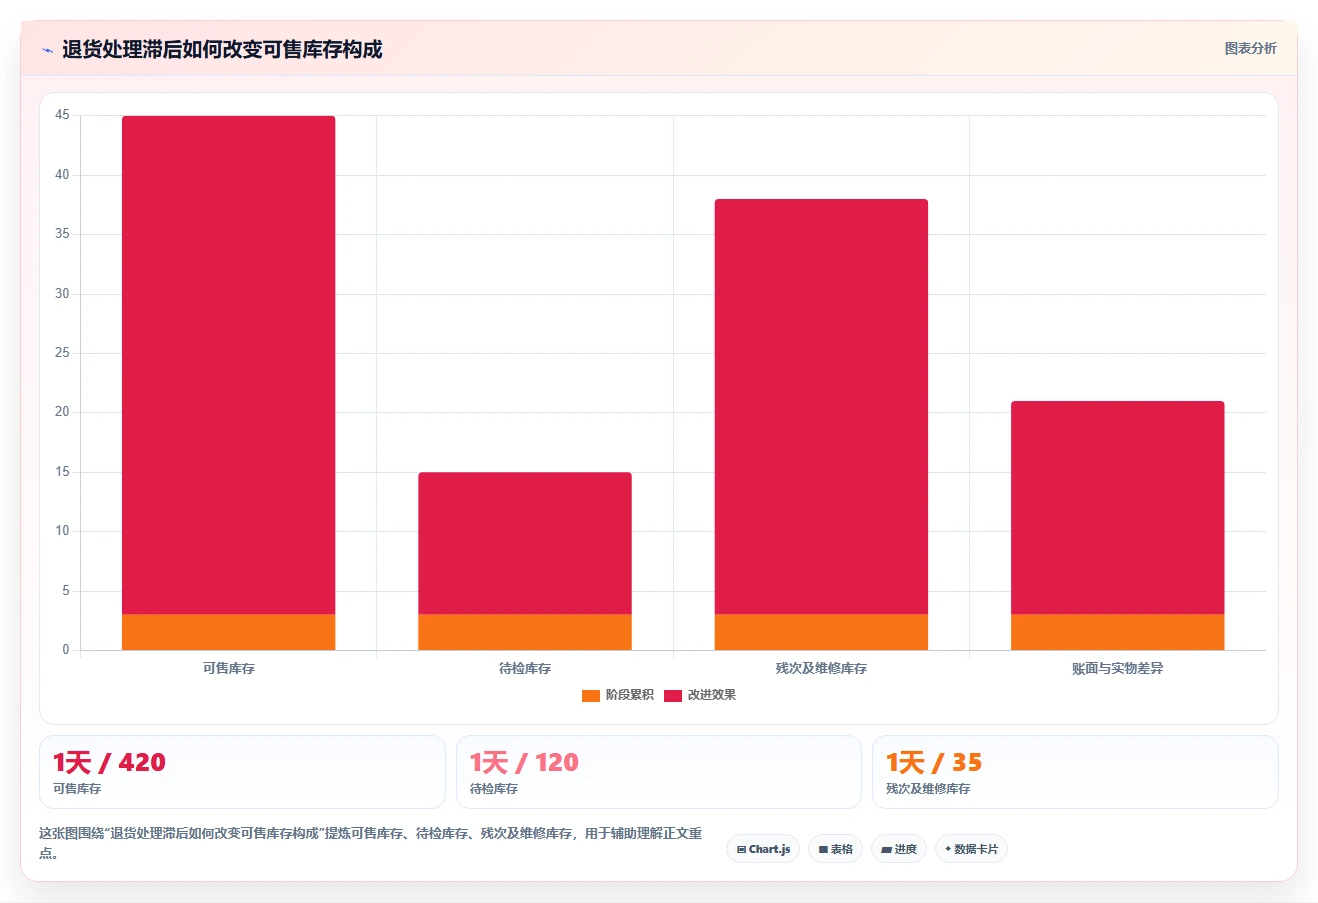1318x903 pixels.
Task: Click the 改进效果 legend label text
Action: coord(711,695)
